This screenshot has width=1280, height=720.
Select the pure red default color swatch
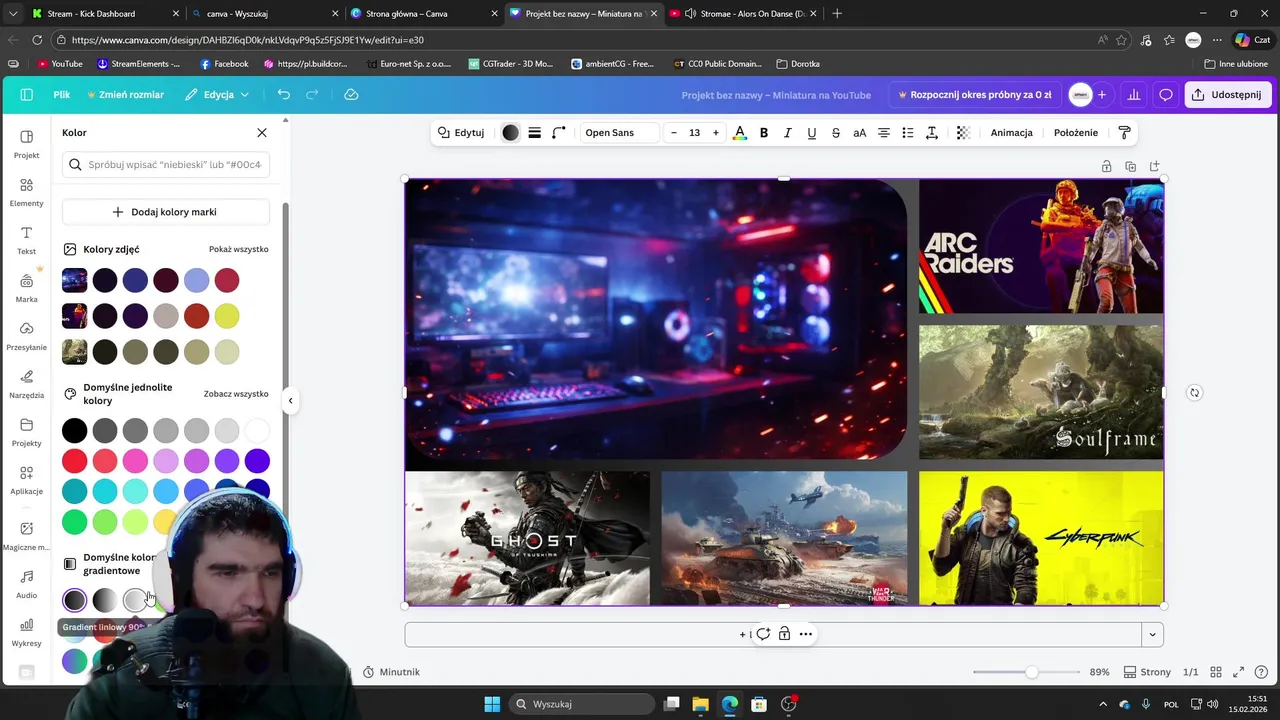(75, 461)
